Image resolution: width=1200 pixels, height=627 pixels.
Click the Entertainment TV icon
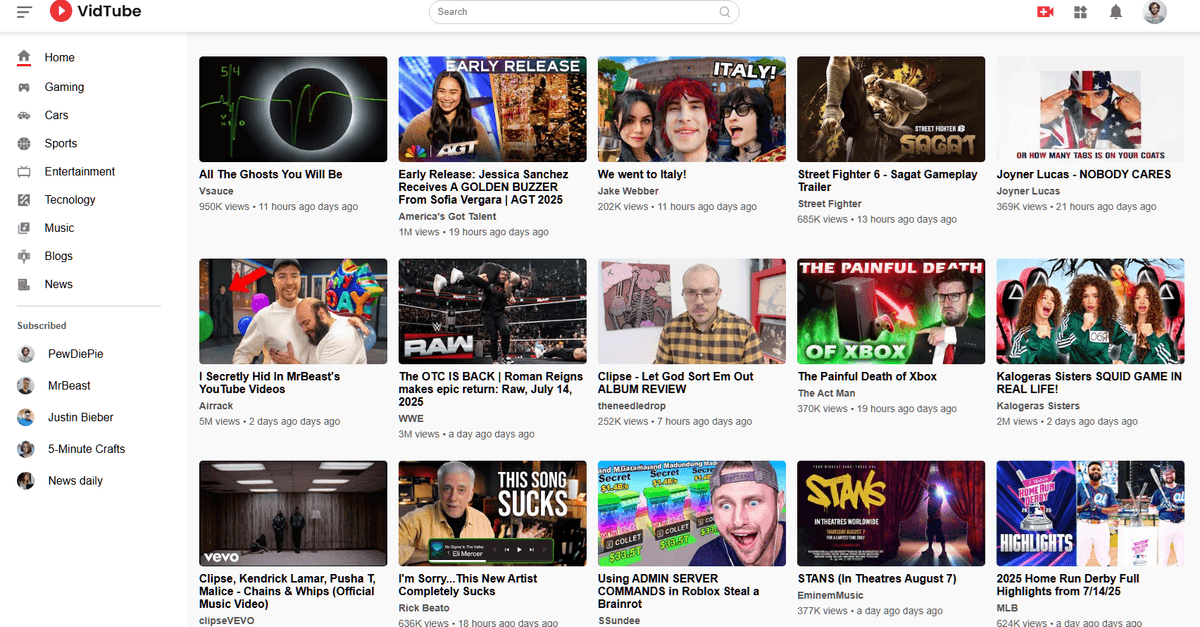pos(24,172)
